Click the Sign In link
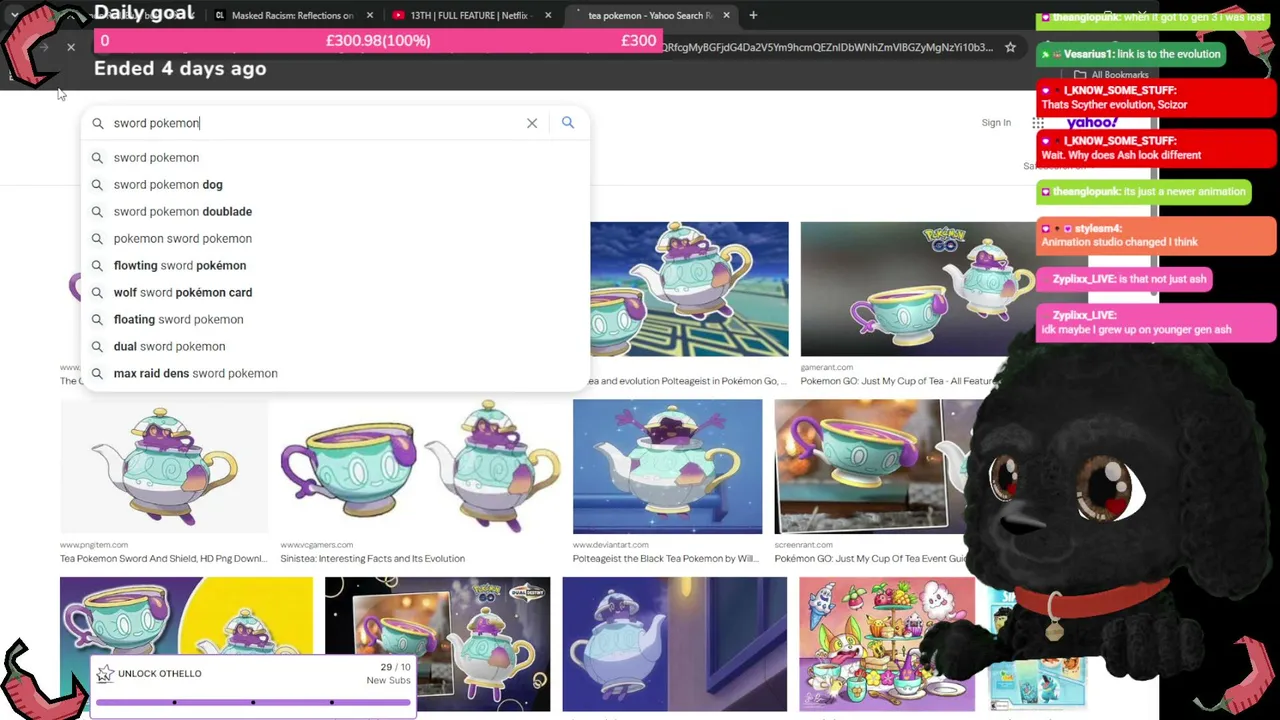 (996, 122)
